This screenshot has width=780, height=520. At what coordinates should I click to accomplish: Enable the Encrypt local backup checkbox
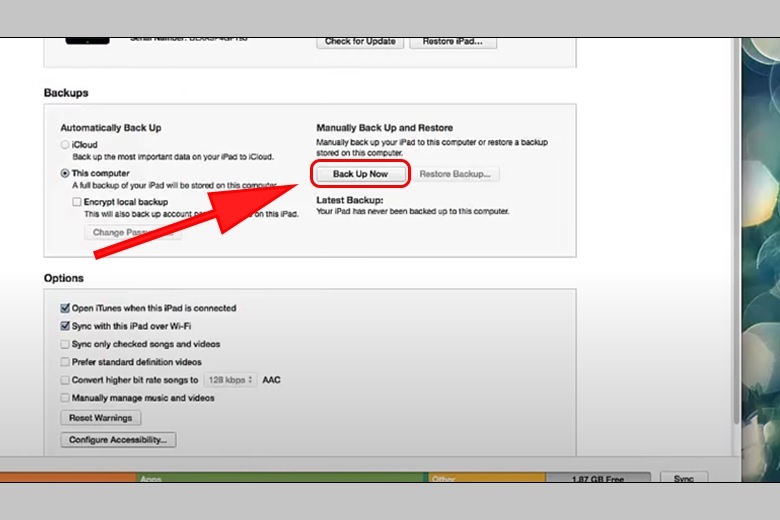[x=77, y=201]
